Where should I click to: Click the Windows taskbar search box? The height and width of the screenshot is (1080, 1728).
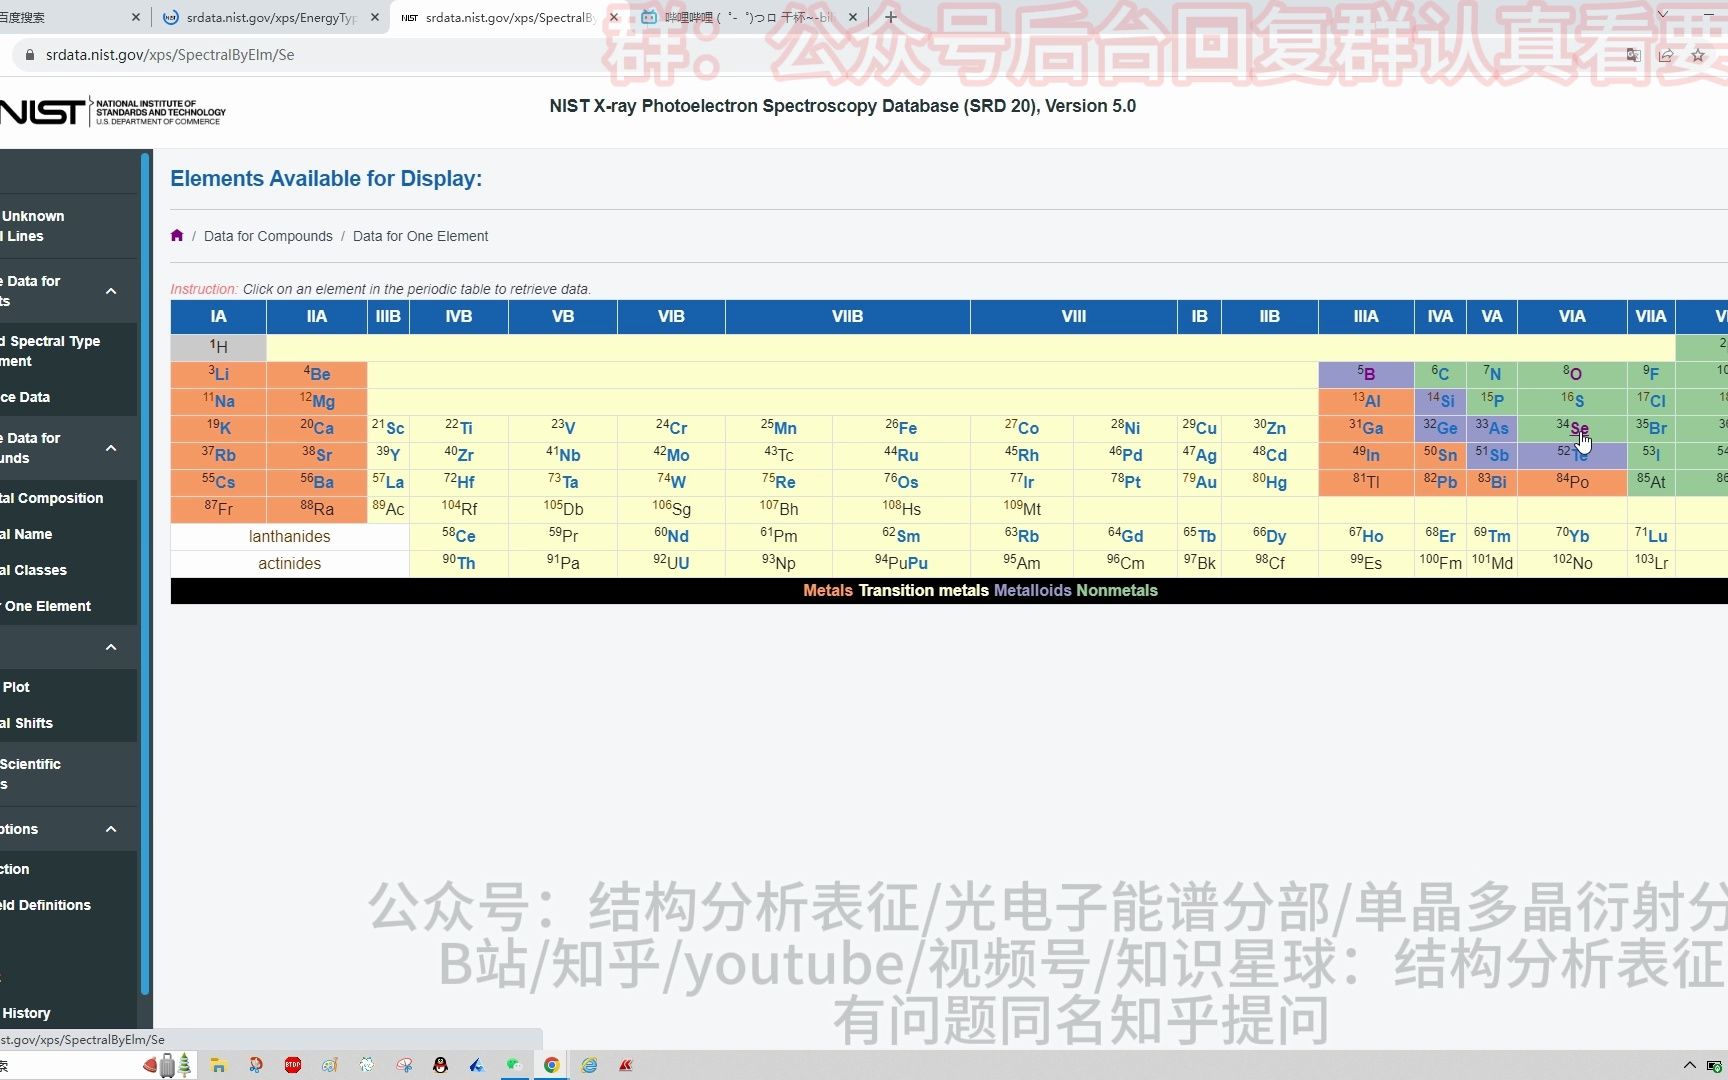pos(68,1065)
